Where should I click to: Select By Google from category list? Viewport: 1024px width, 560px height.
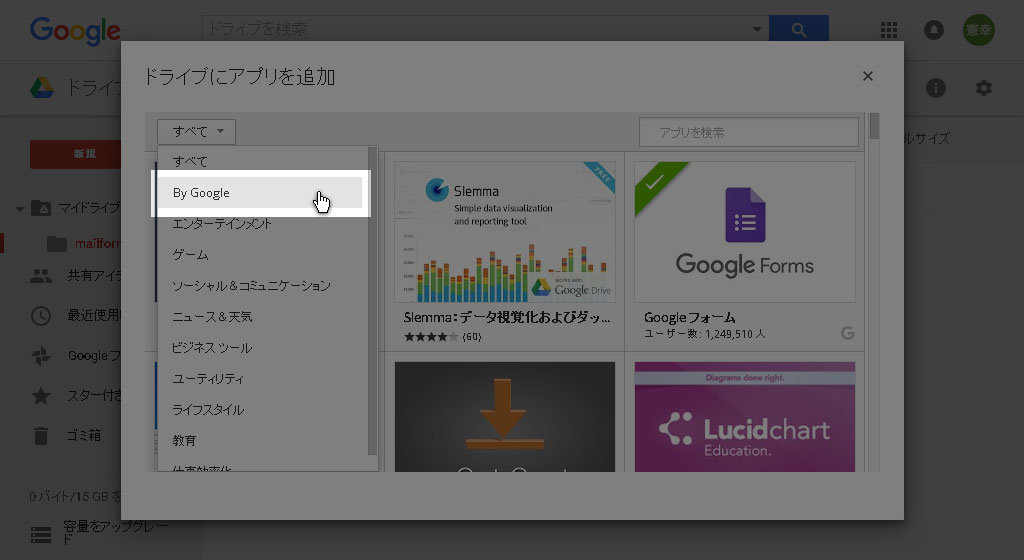click(x=260, y=193)
